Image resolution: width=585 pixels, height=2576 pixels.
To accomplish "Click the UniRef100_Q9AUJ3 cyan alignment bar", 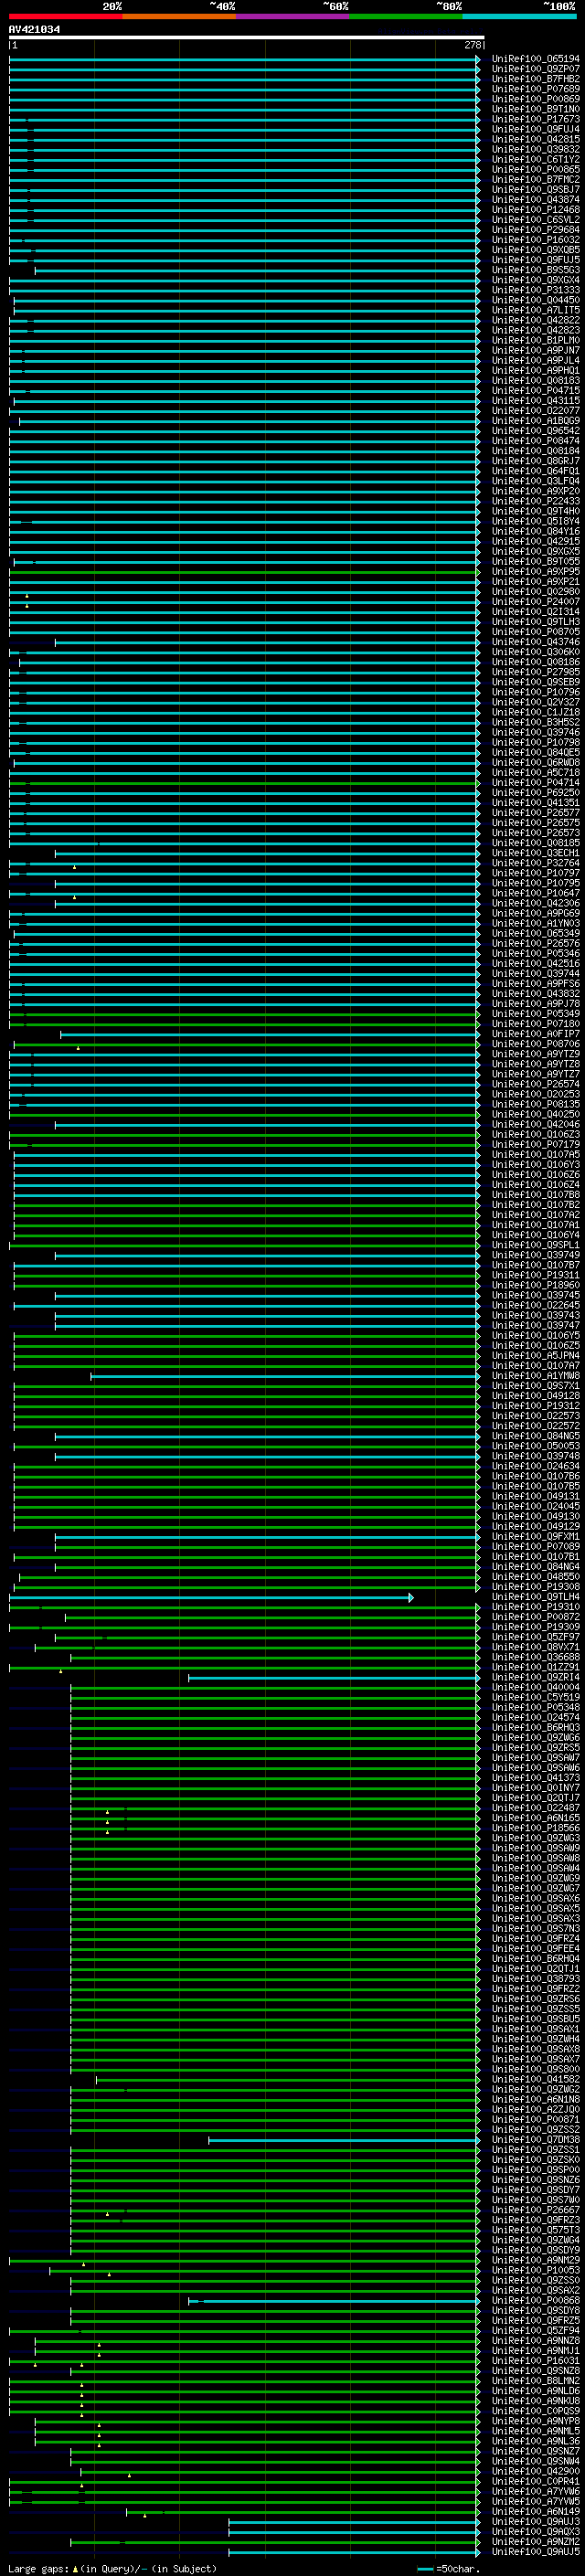I will pos(352,2521).
